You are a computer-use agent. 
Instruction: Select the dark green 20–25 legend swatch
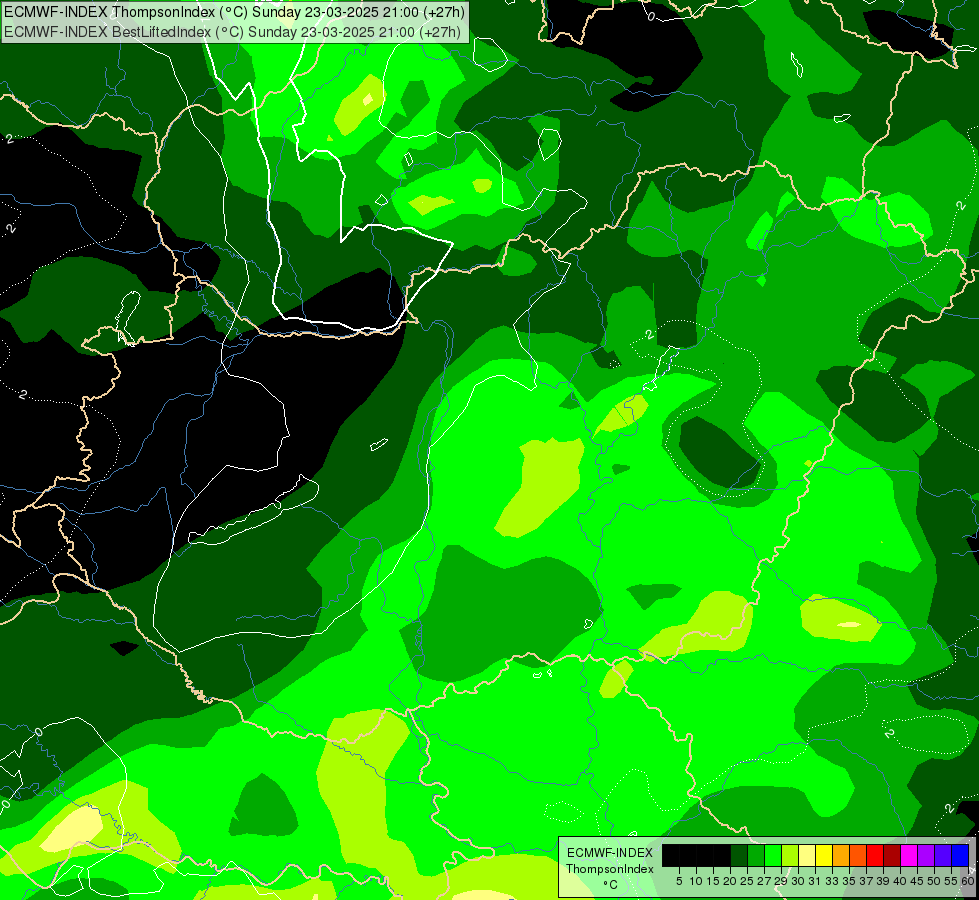[x=739, y=855]
